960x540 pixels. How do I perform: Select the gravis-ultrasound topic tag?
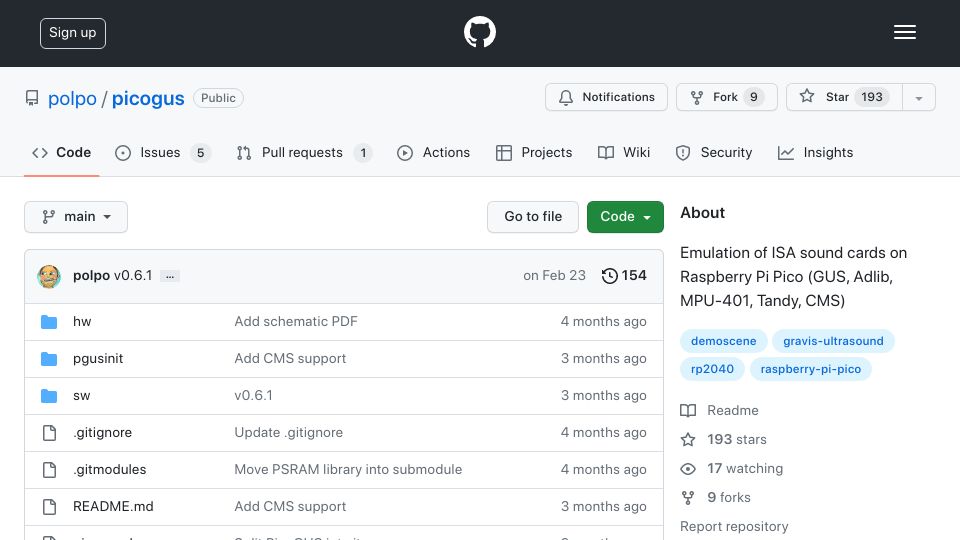point(833,341)
